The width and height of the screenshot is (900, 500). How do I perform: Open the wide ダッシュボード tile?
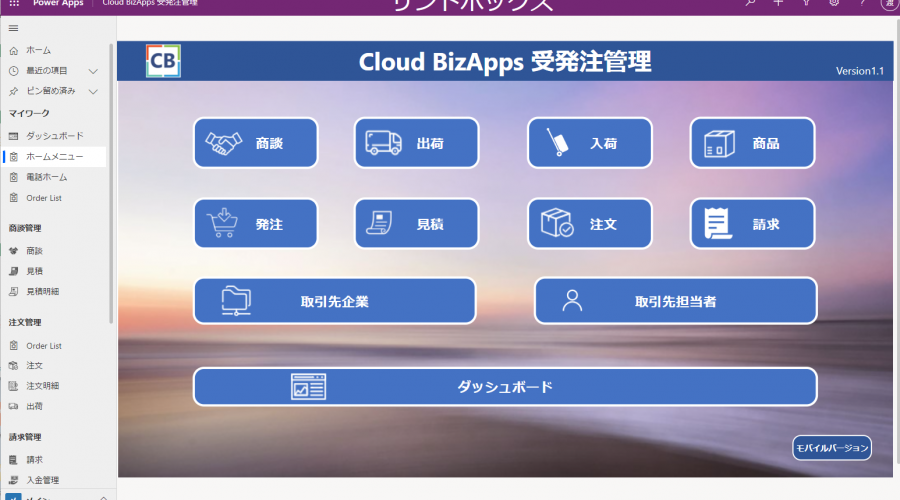point(505,387)
